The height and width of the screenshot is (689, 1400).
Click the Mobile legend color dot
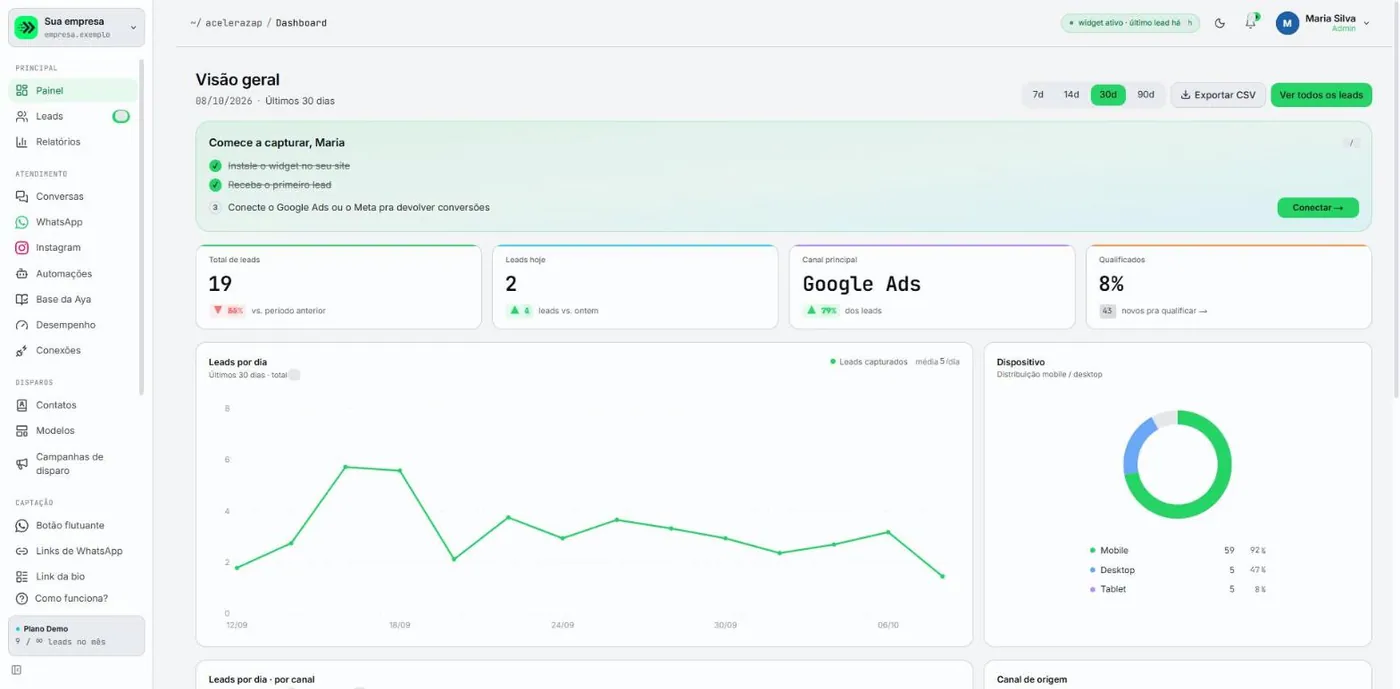click(x=1093, y=551)
